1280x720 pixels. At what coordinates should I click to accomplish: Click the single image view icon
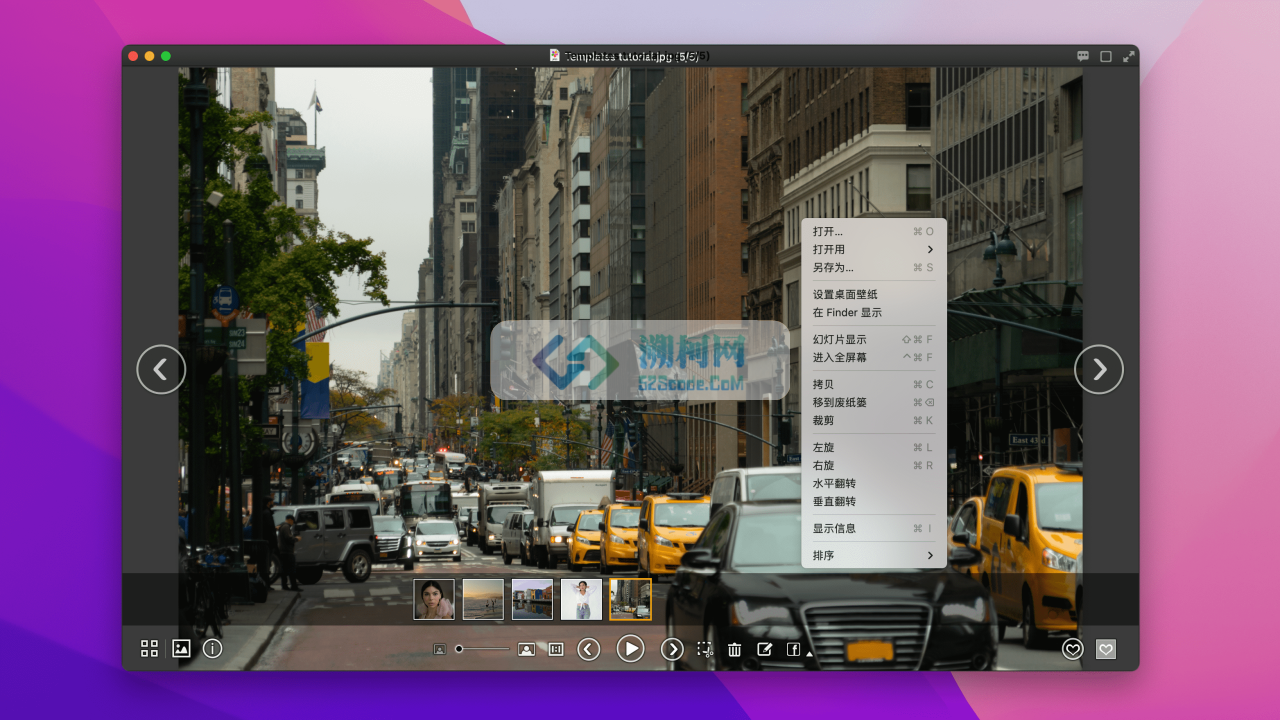181,648
